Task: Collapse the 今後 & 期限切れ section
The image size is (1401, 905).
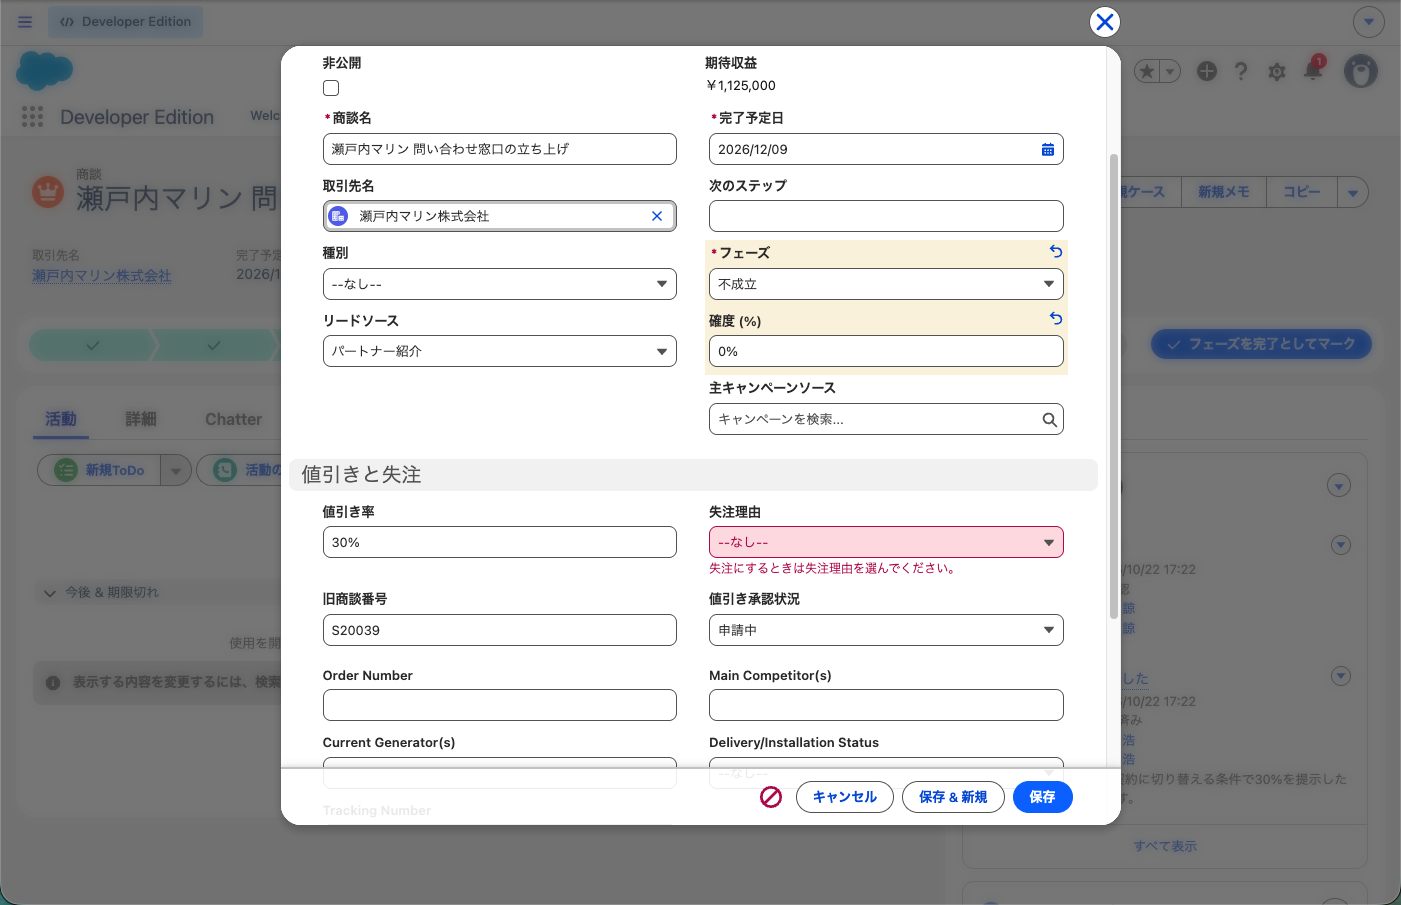Action: click(50, 593)
